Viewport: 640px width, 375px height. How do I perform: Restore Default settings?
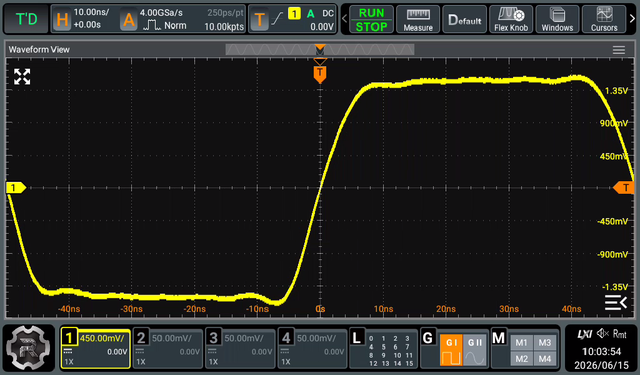coord(464,19)
